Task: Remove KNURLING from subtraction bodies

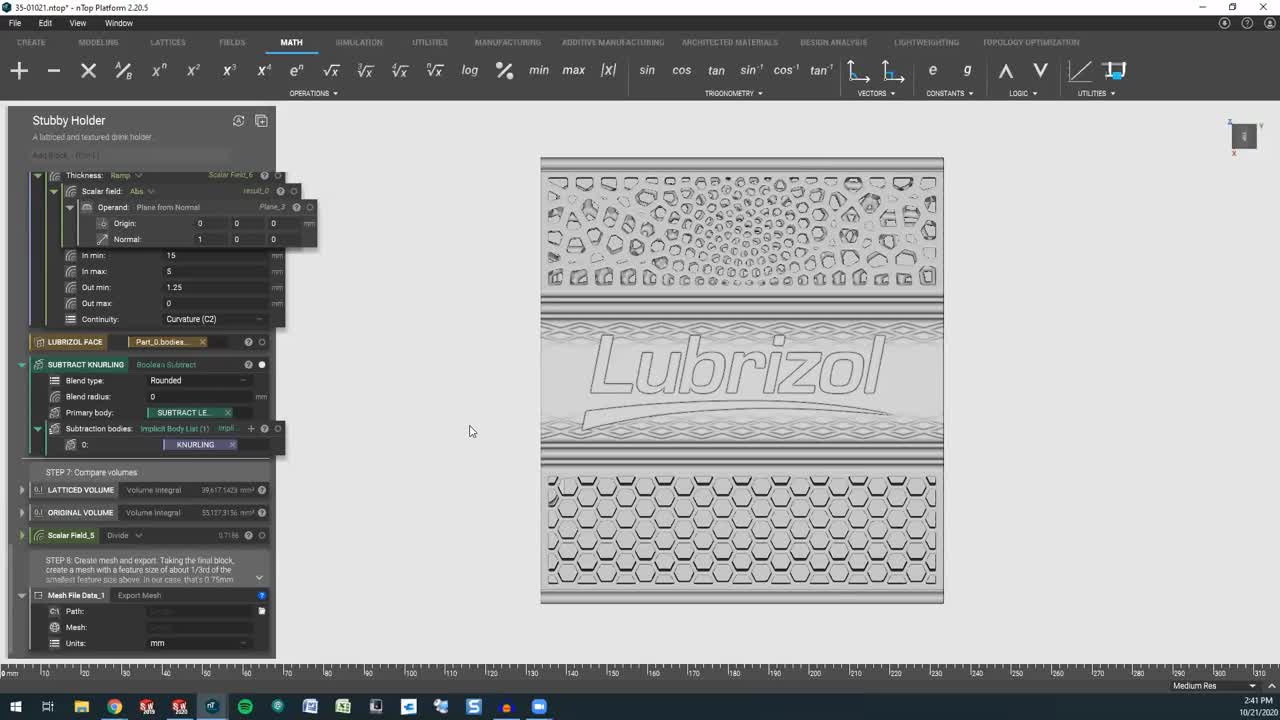Action: click(x=232, y=445)
